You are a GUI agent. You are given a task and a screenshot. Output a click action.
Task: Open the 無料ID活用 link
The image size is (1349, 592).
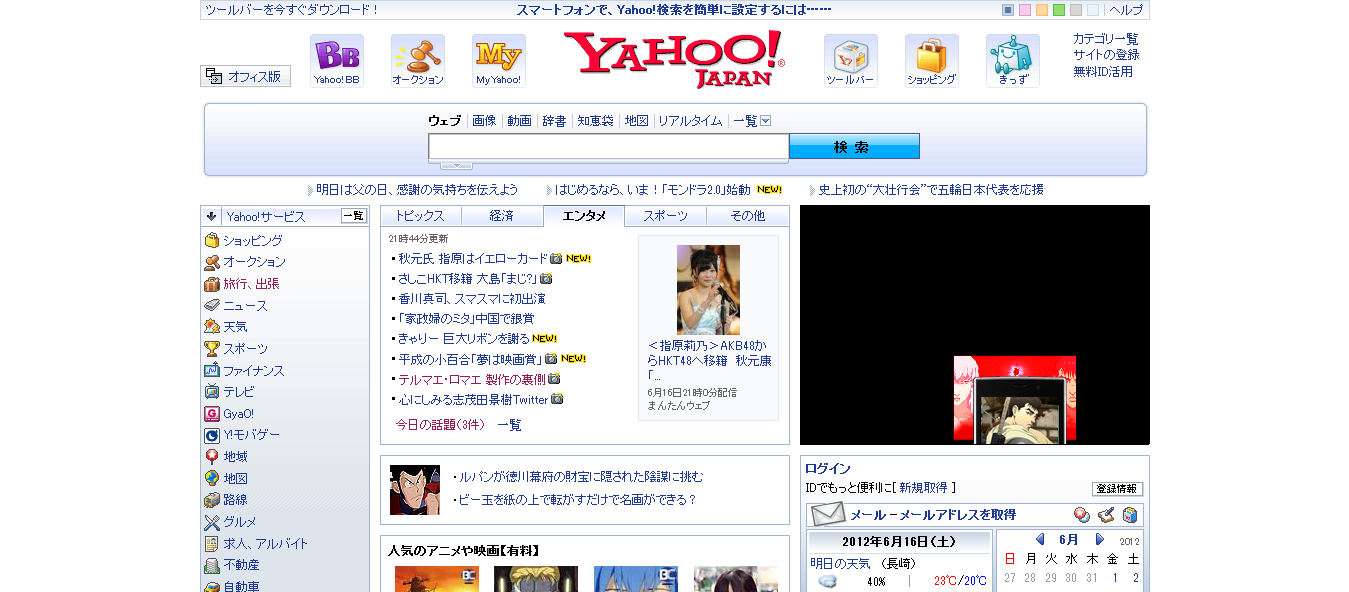coord(1103,71)
